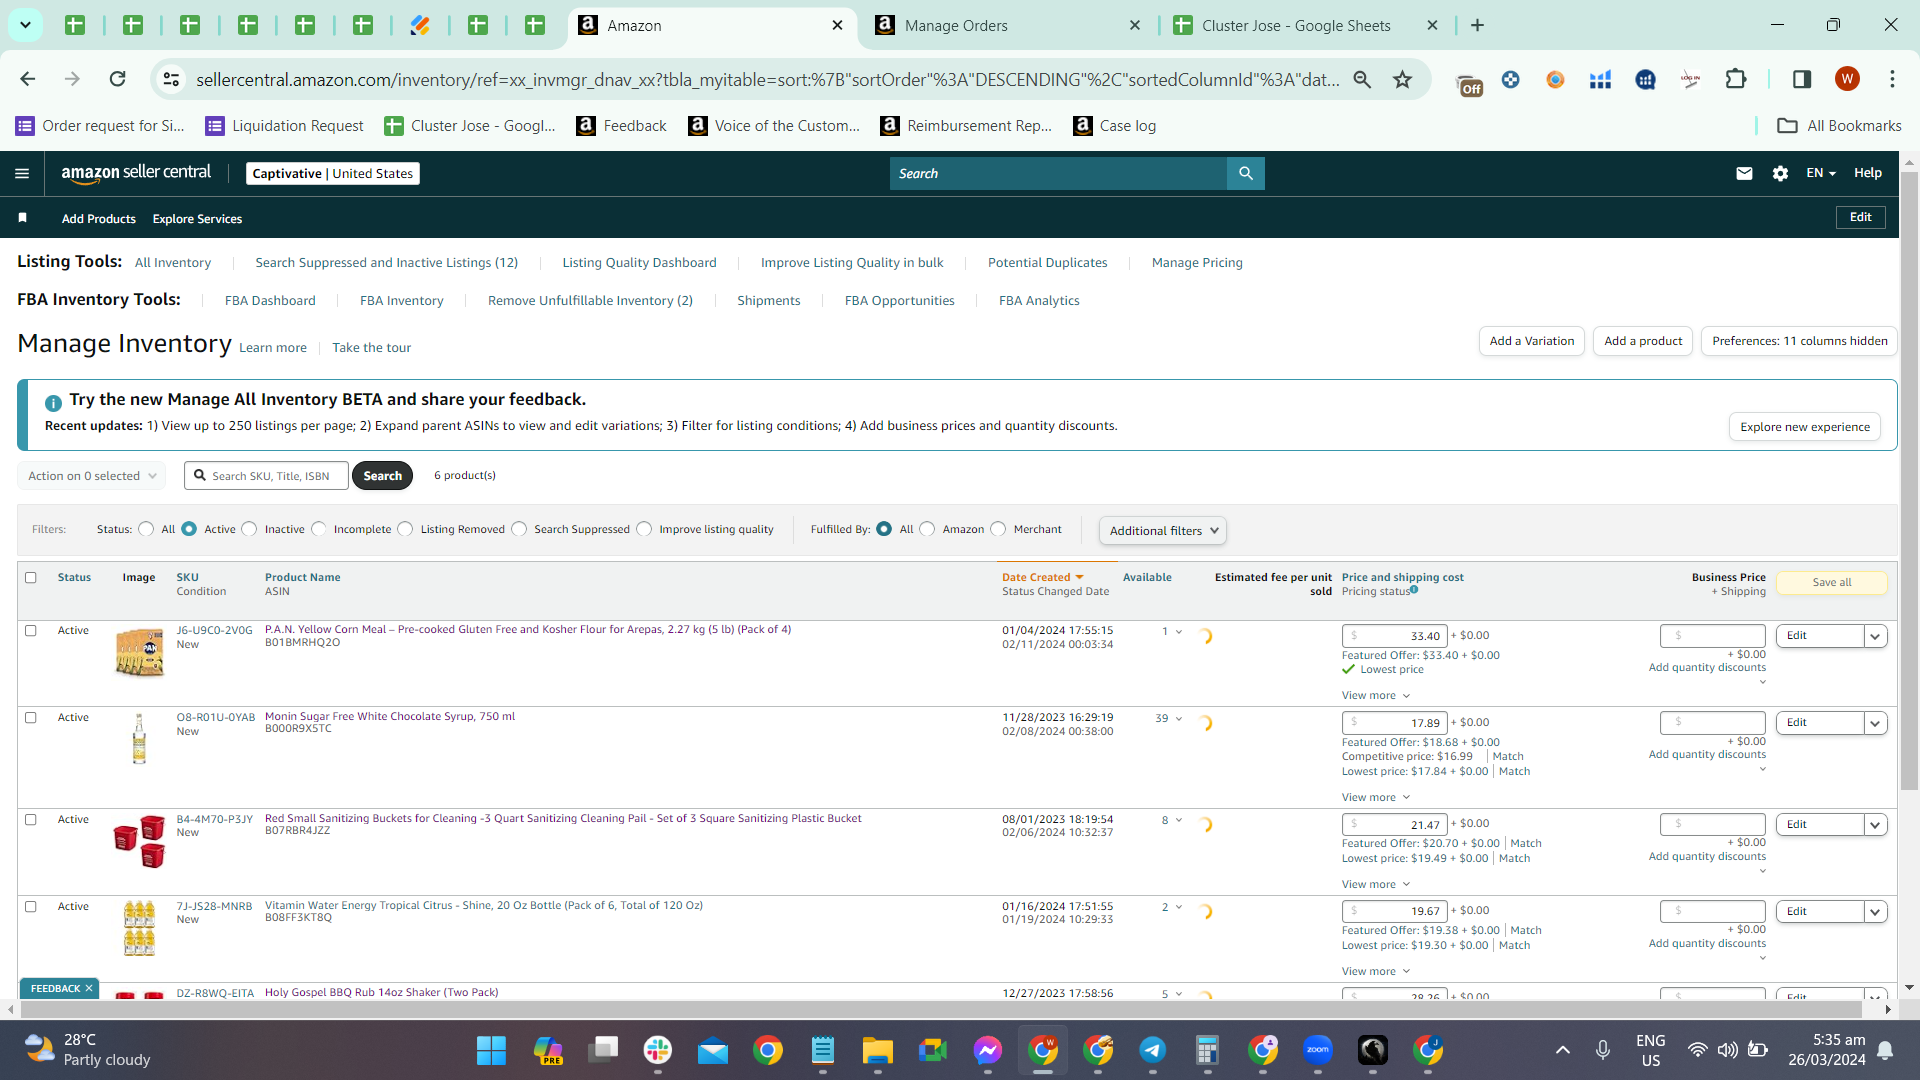This screenshot has width=1920, height=1080.
Task: Click the Amazon Seller Central logo
Action: click(x=136, y=173)
